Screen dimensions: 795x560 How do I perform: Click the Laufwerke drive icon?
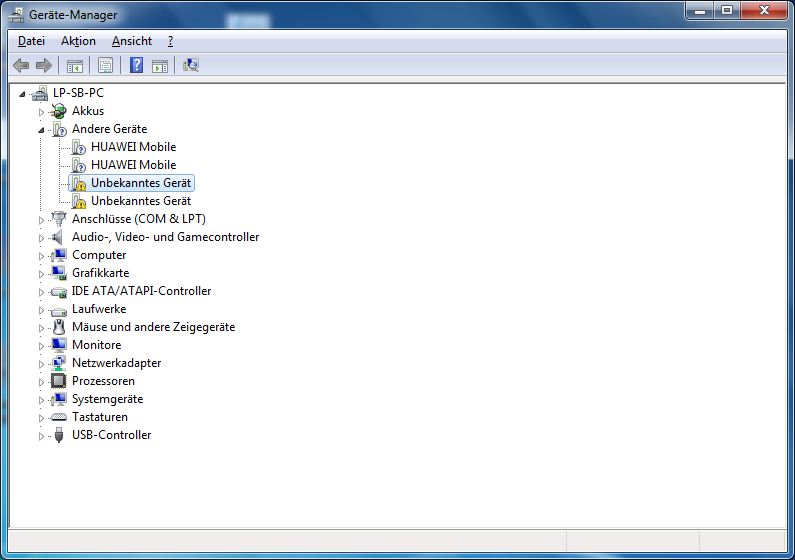(x=59, y=310)
